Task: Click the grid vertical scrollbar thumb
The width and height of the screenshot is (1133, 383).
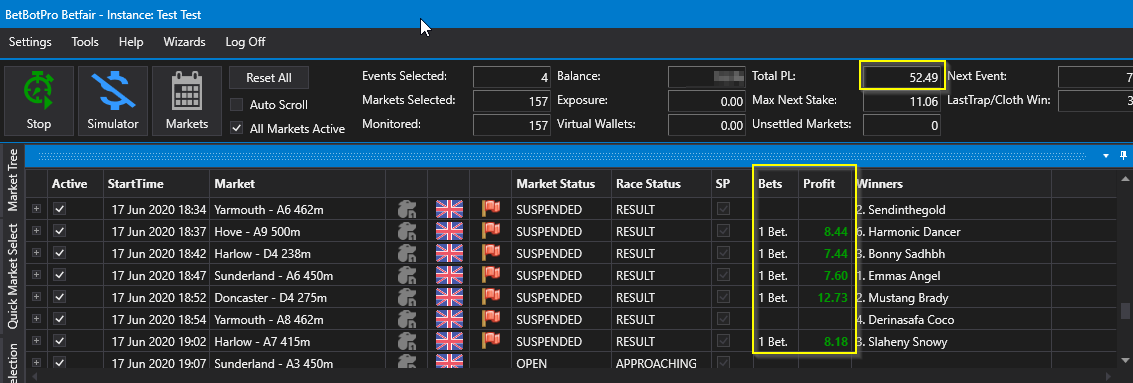Action: point(1124,311)
